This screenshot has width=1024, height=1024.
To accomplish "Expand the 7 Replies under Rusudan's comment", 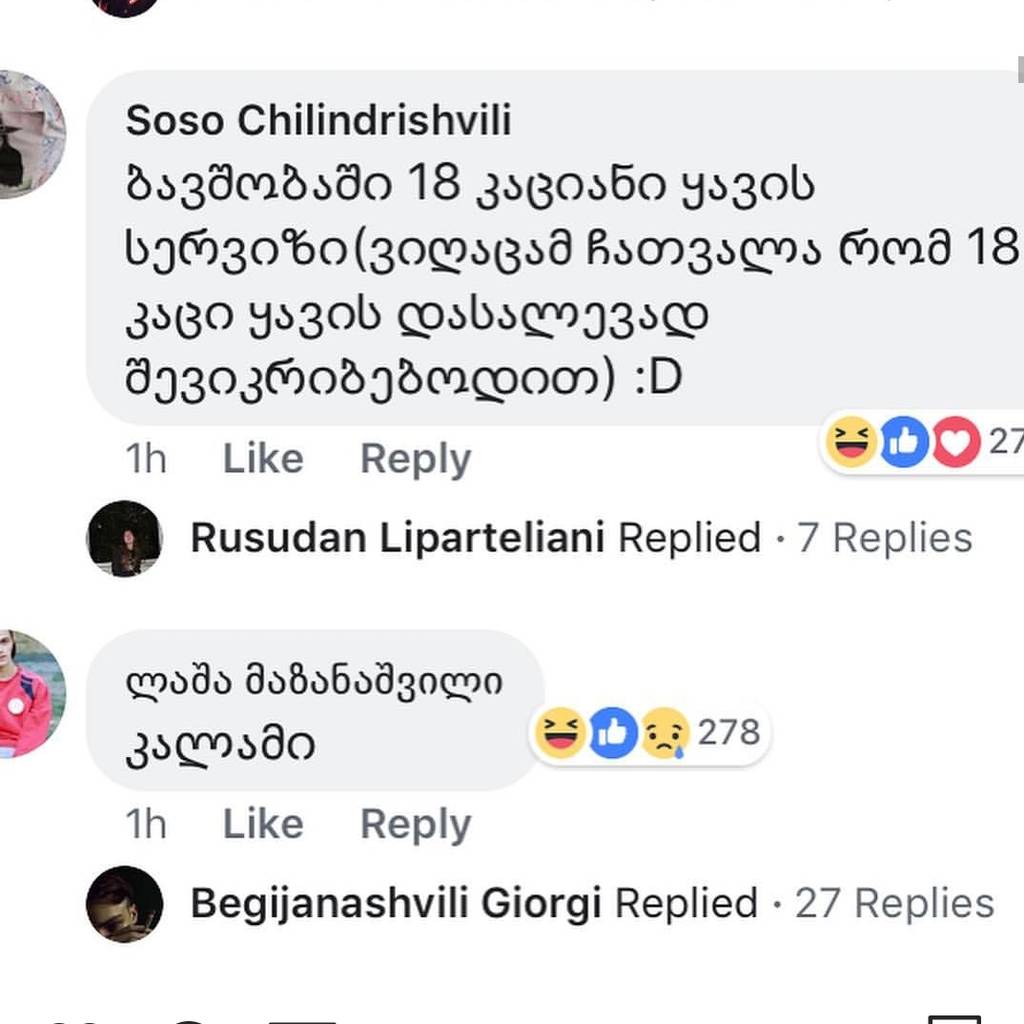I will (x=887, y=537).
